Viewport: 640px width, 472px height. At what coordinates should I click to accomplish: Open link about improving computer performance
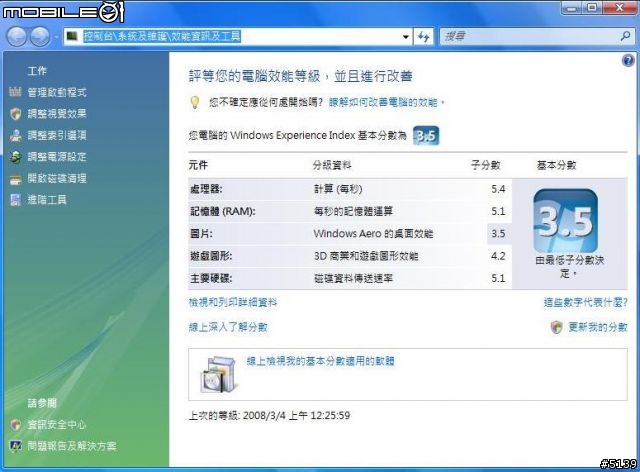[383, 102]
